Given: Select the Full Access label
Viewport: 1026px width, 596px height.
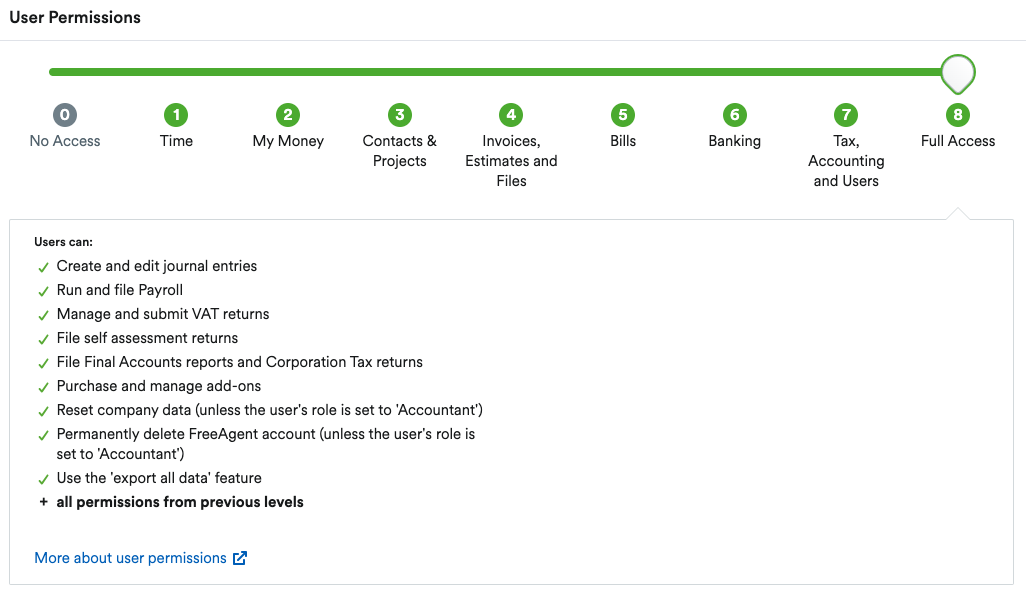Looking at the screenshot, I should point(958,141).
